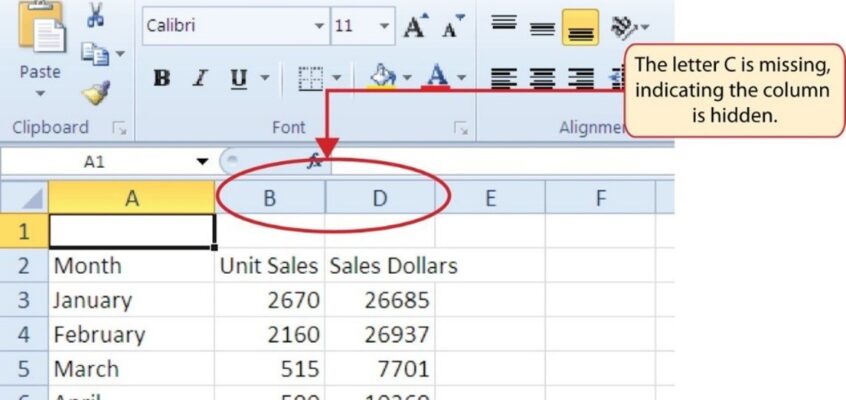
Task: Select row 5 header
Action: tap(24, 369)
